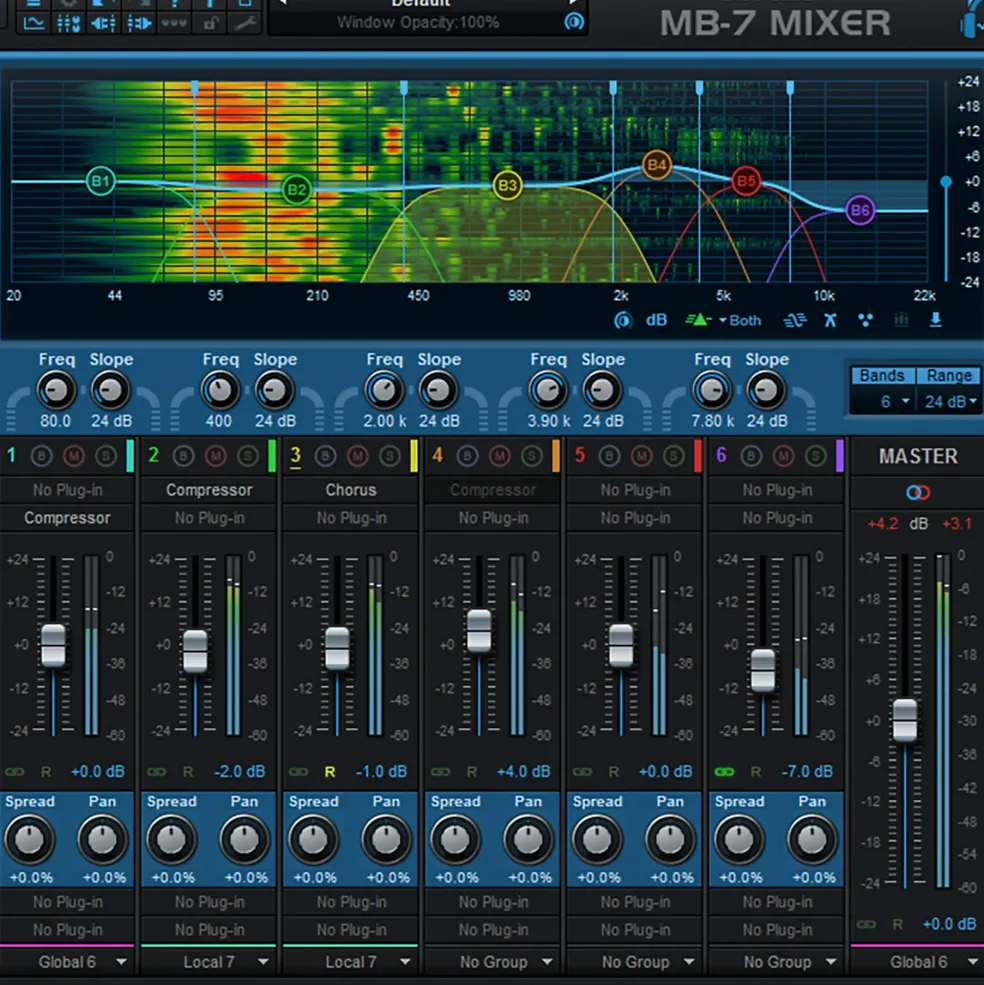Click the window opacity knob icon
The width and height of the screenshot is (984, 985).
(x=573, y=22)
